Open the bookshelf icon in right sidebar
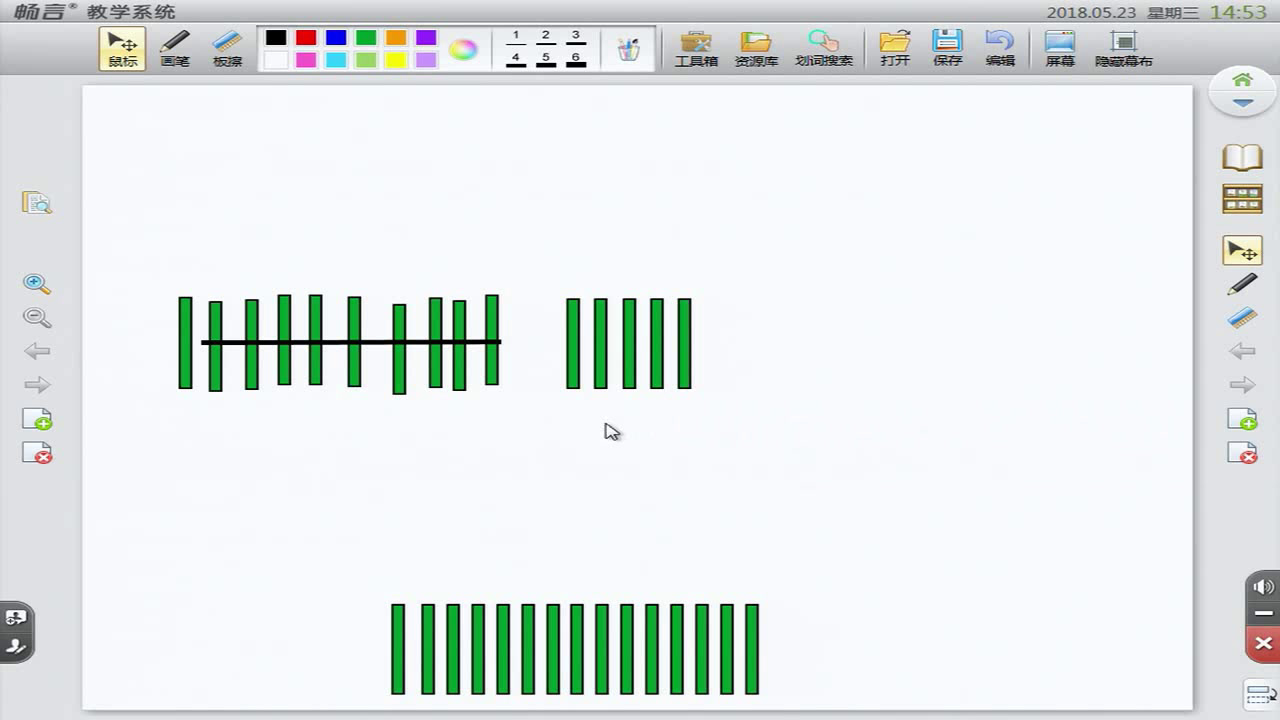 1242,199
